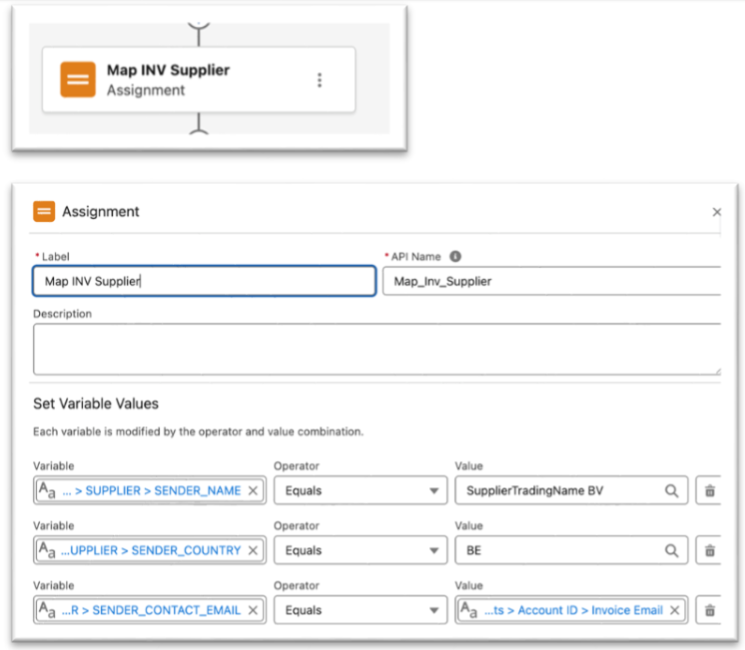Click into the Description text area
Image resolution: width=745 pixels, height=650 pixels.
click(376, 348)
